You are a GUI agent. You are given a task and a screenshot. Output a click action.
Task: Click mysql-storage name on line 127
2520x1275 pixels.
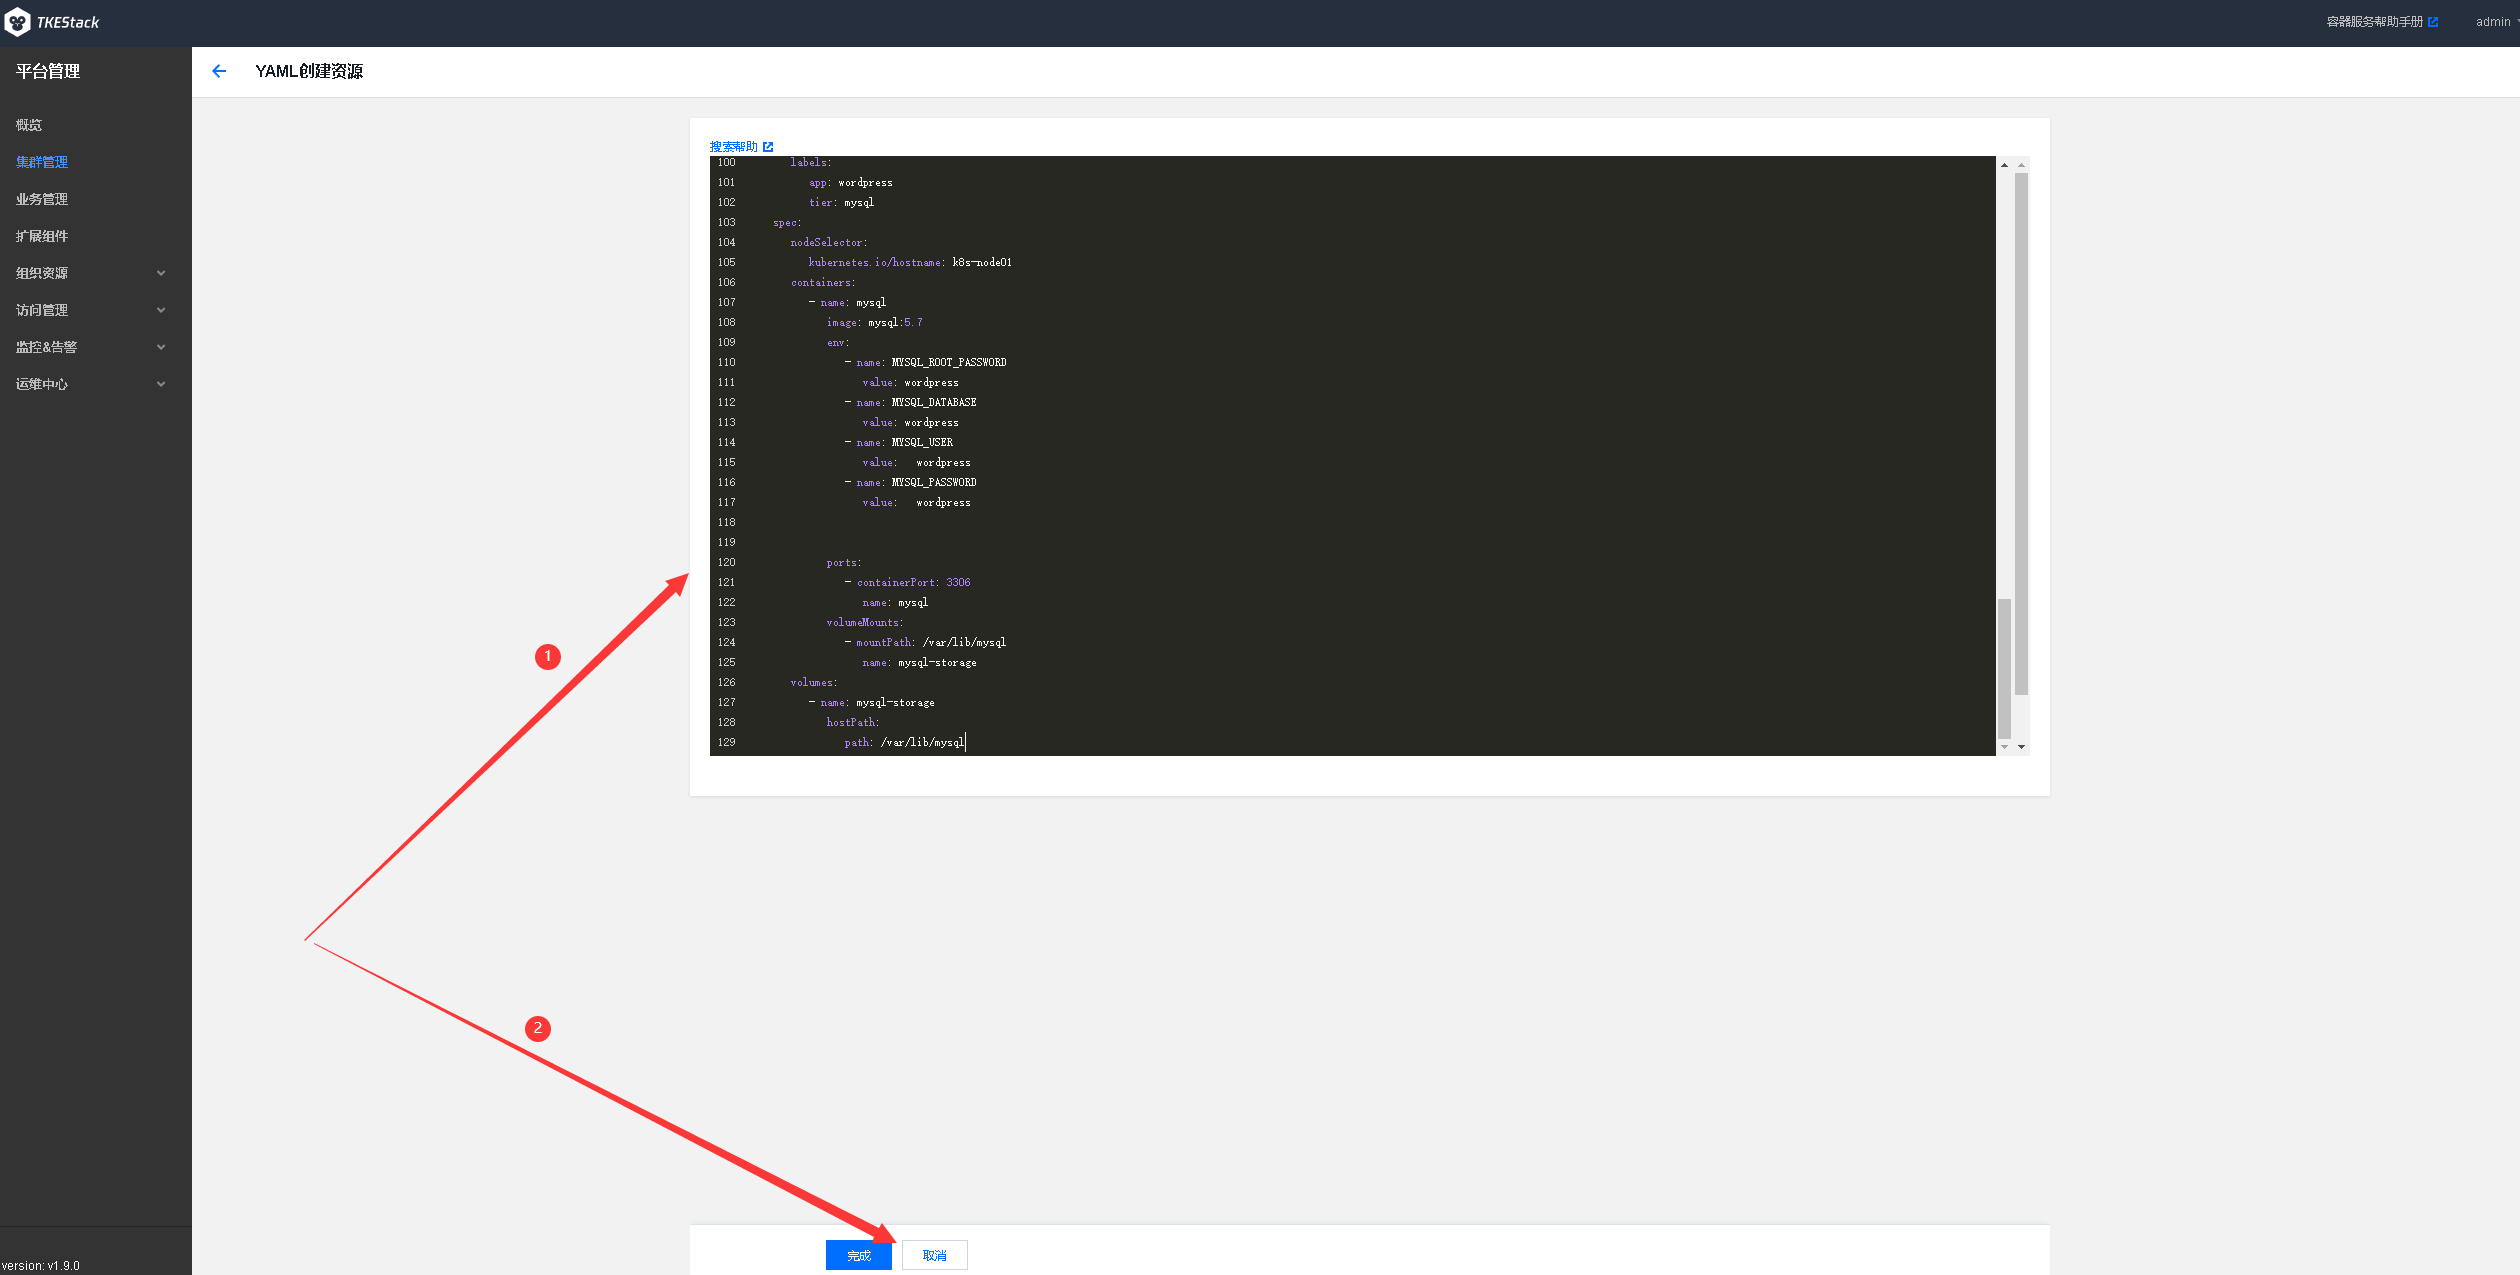click(x=895, y=702)
